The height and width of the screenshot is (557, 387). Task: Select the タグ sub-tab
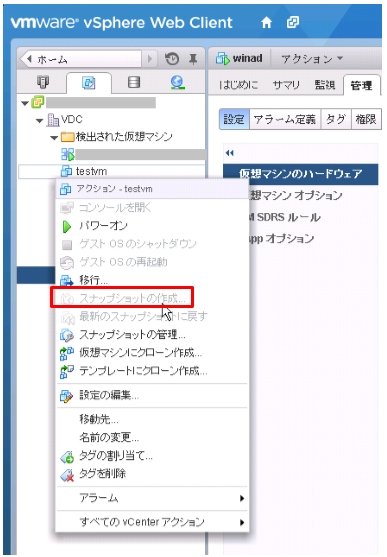point(335,119)
